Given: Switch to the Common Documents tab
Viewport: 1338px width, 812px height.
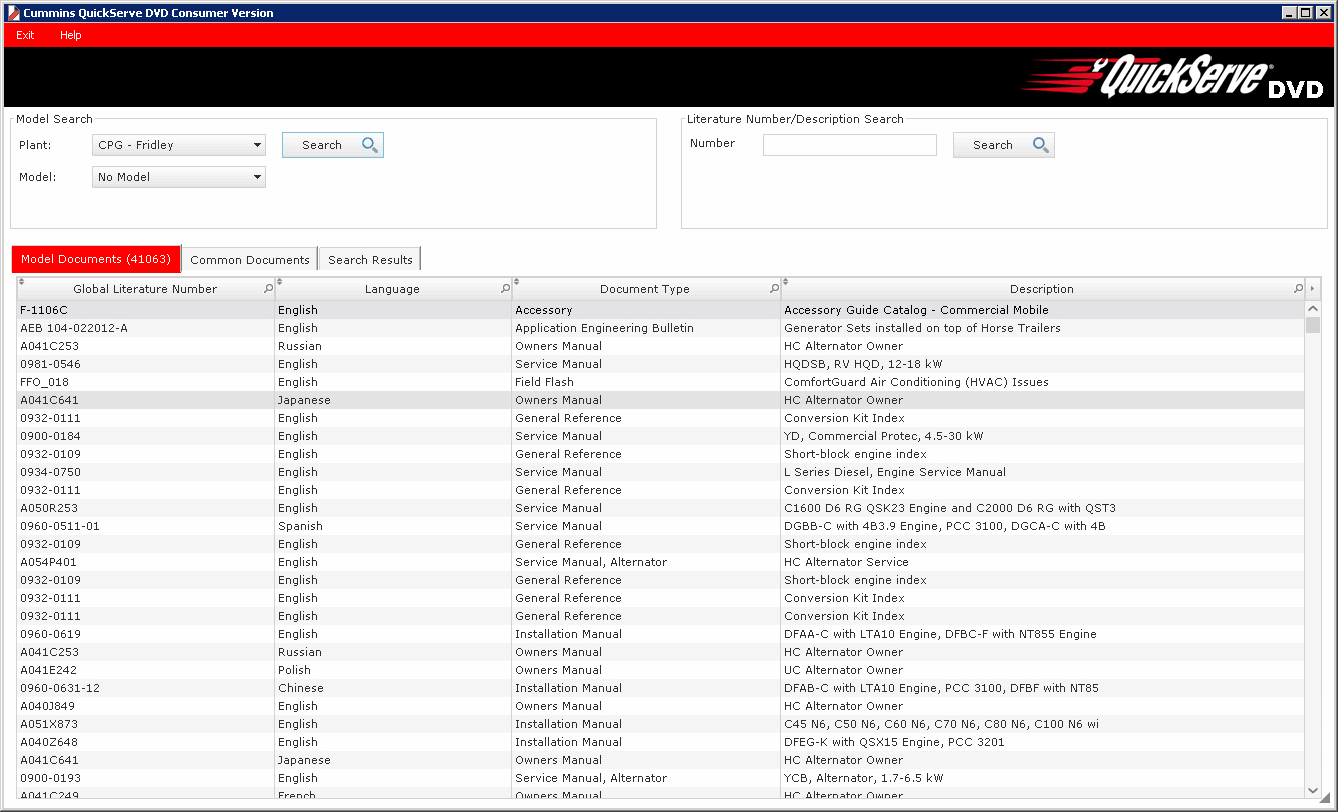Looking at the screenshot, I should click(249, 260).
